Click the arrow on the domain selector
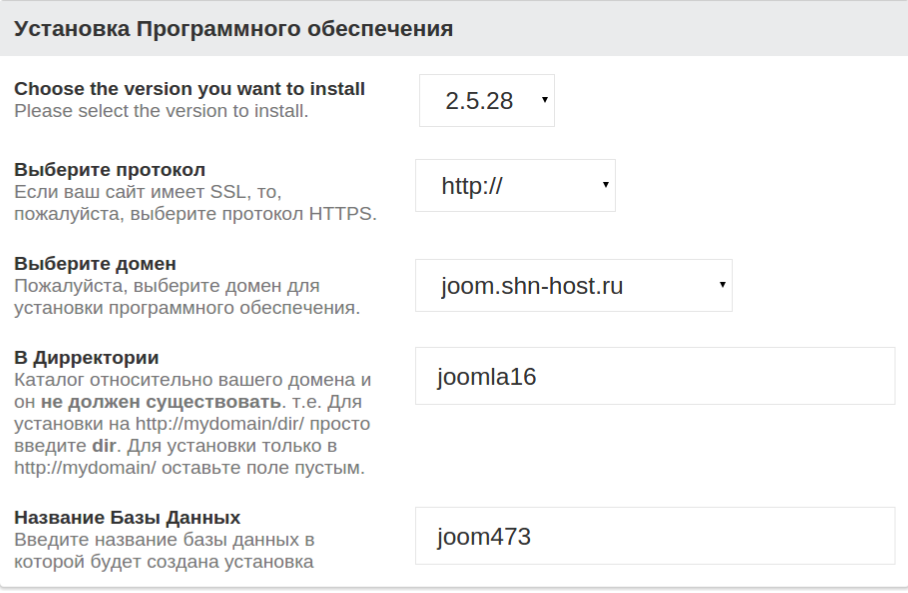This screenshot has height=593, width=908. (721, 286)
